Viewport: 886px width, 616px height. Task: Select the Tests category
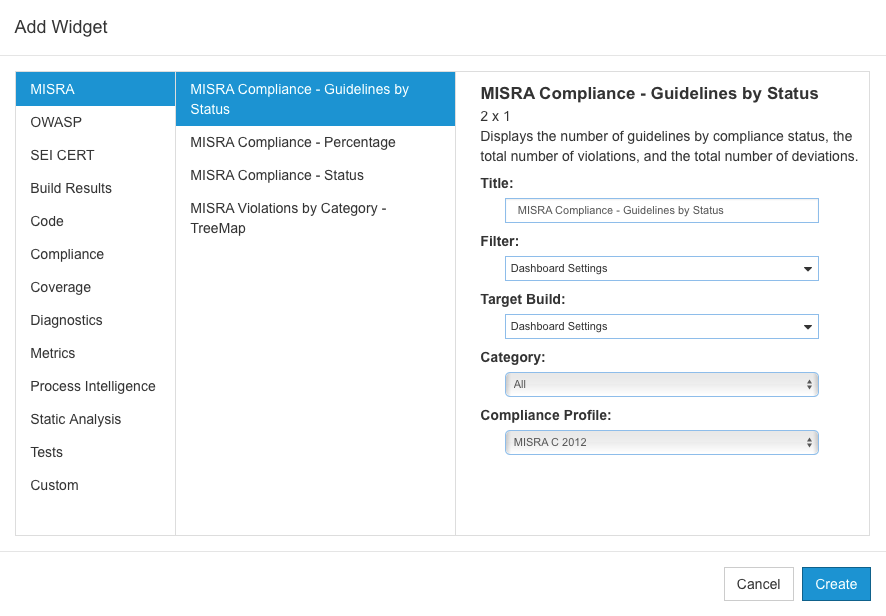(x=95, y=452)
